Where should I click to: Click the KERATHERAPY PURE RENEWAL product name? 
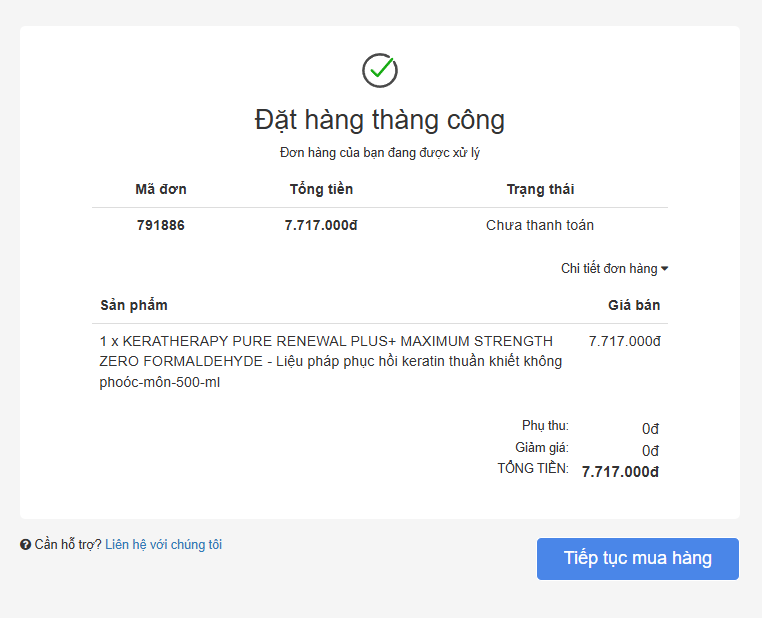tap(331, 361)
